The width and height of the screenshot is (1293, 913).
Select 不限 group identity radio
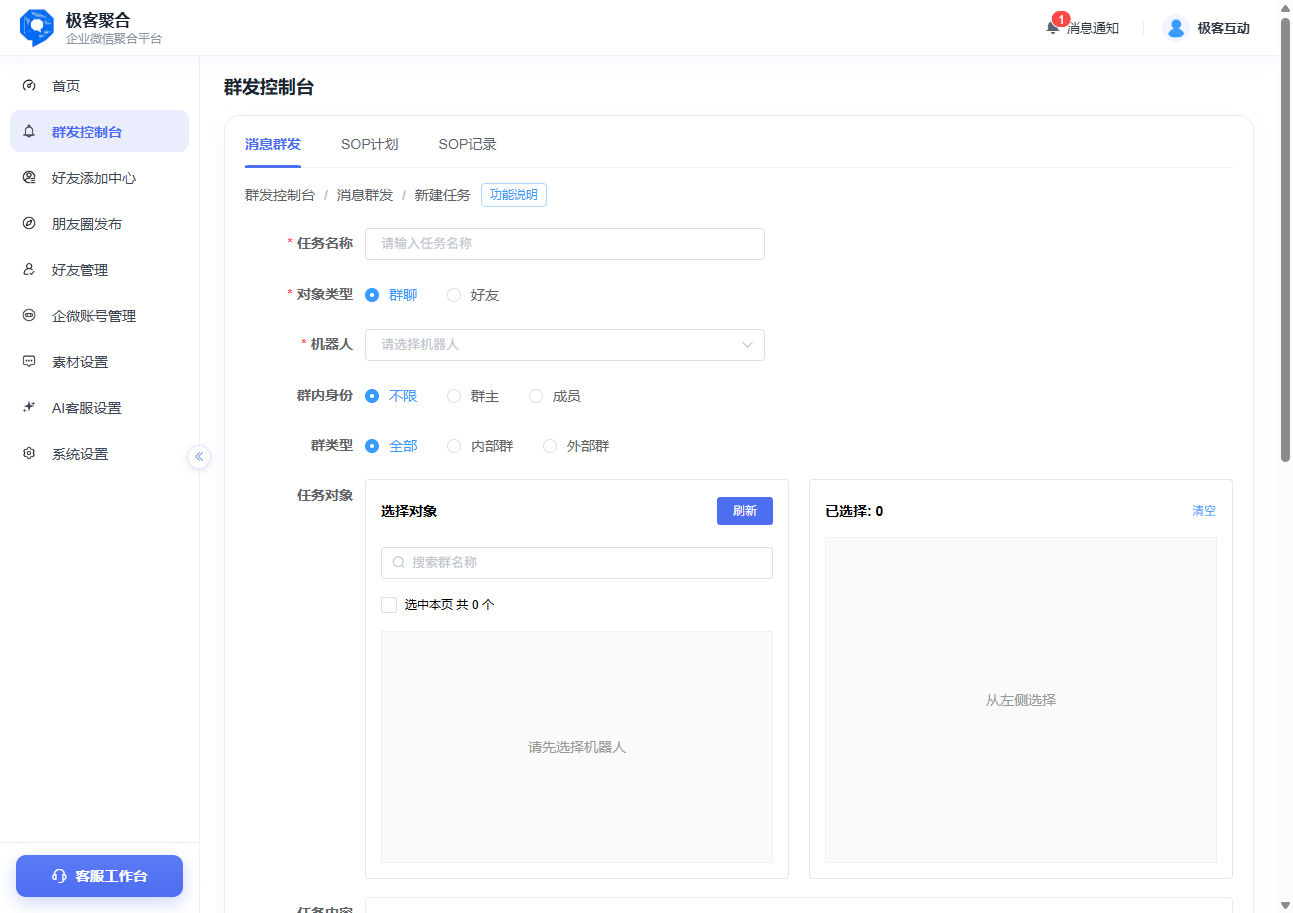372,396
